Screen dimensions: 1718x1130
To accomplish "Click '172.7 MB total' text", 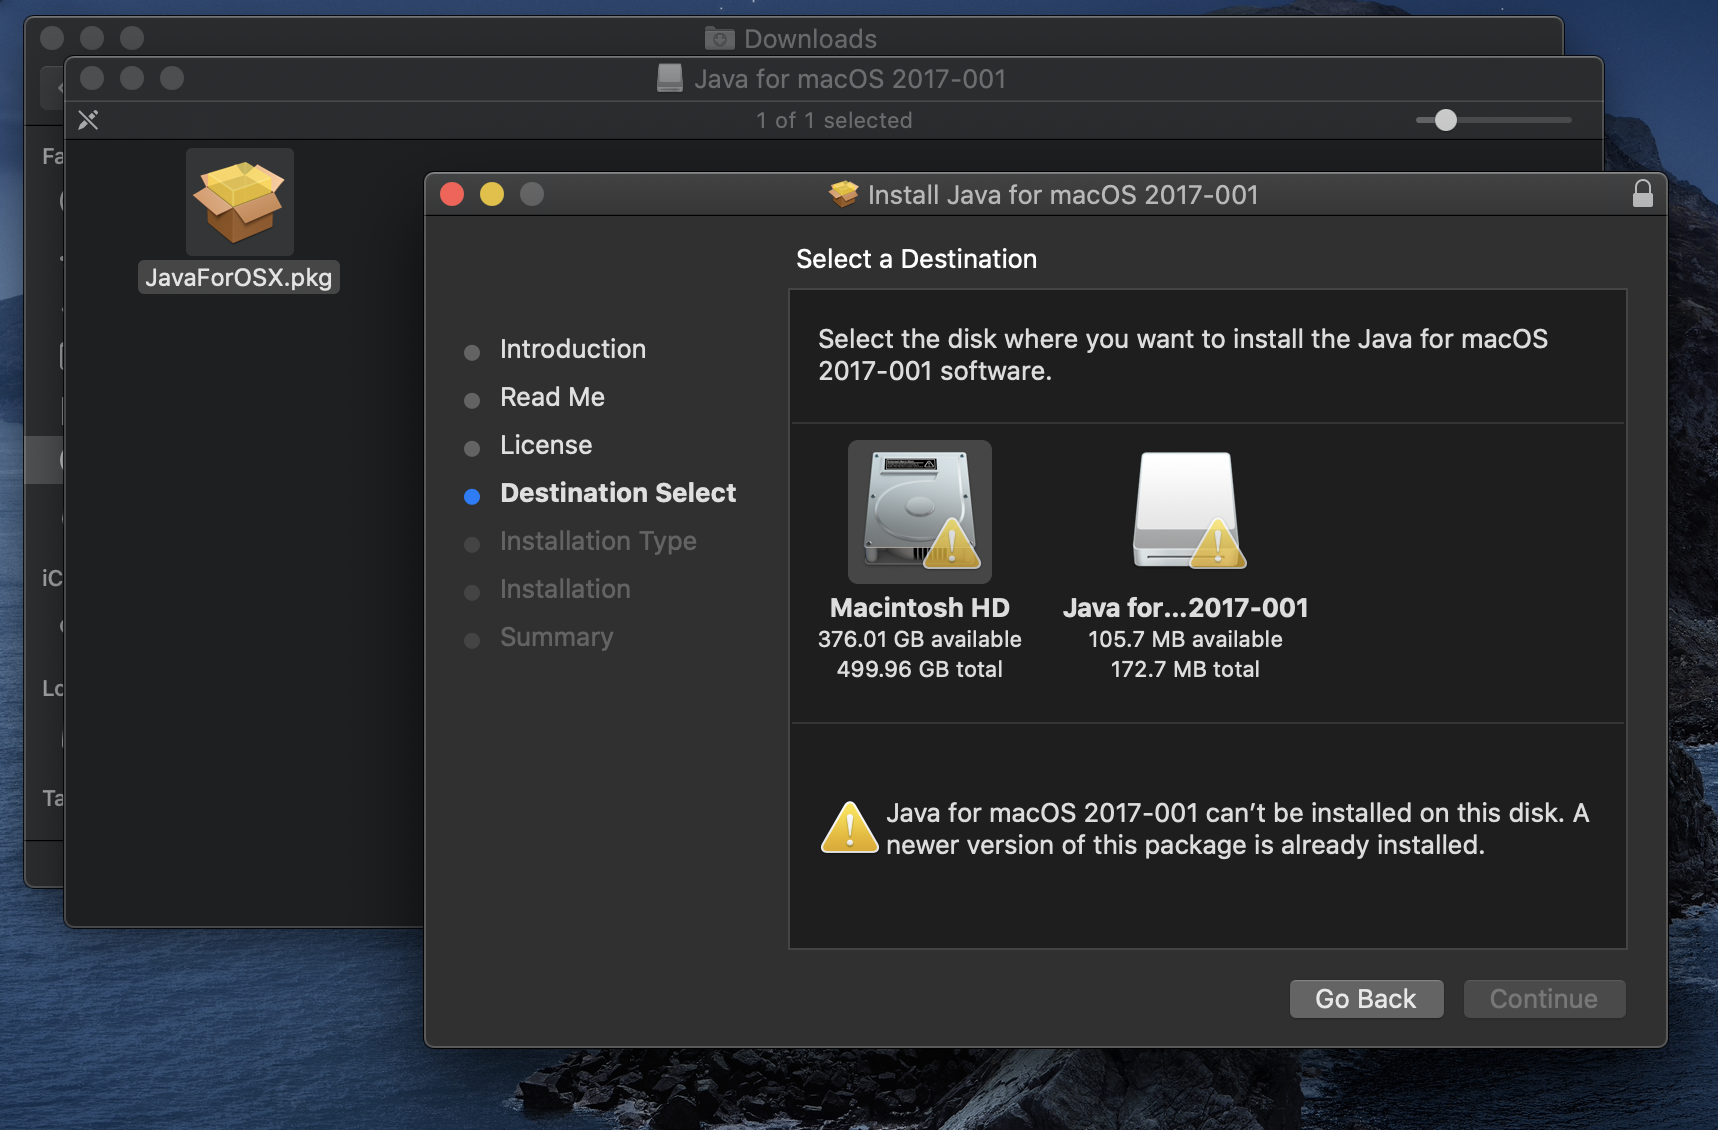I will click(1186, 669).
